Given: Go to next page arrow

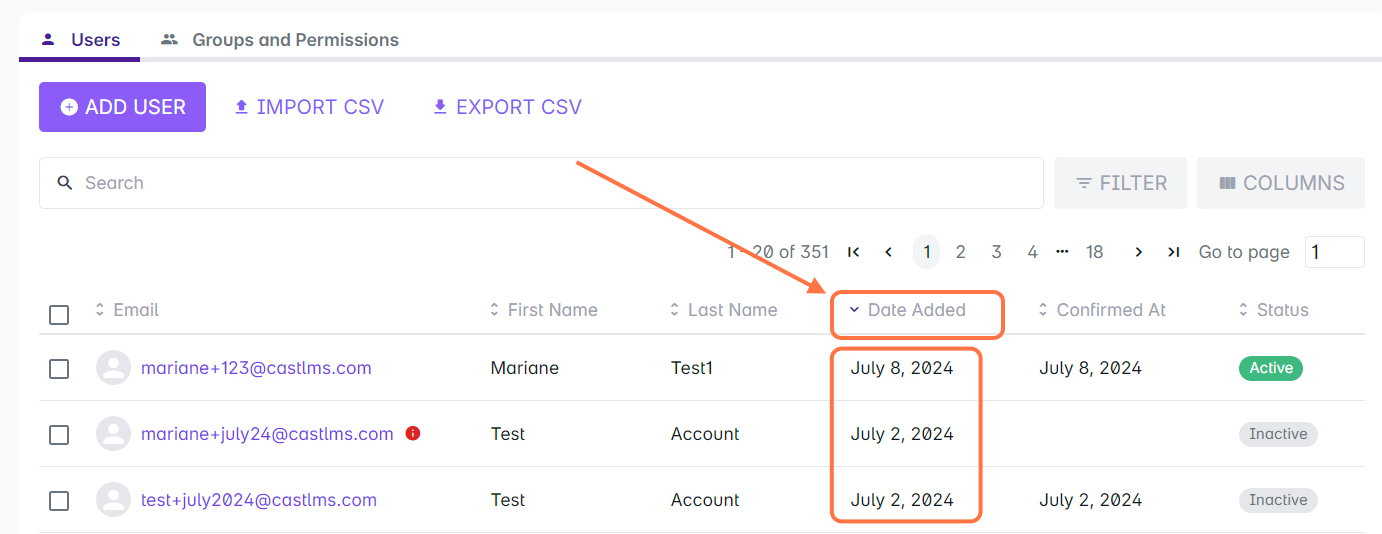Looking at the screenshot, I should click(1138, 252).
